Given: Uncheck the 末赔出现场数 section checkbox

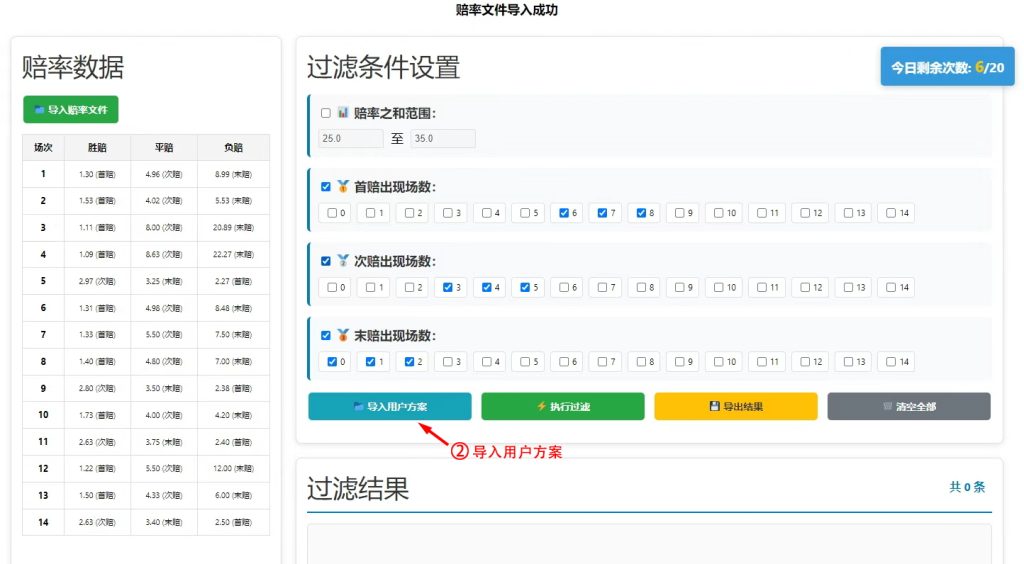Looking at the screenshot, I should point(326,336).
